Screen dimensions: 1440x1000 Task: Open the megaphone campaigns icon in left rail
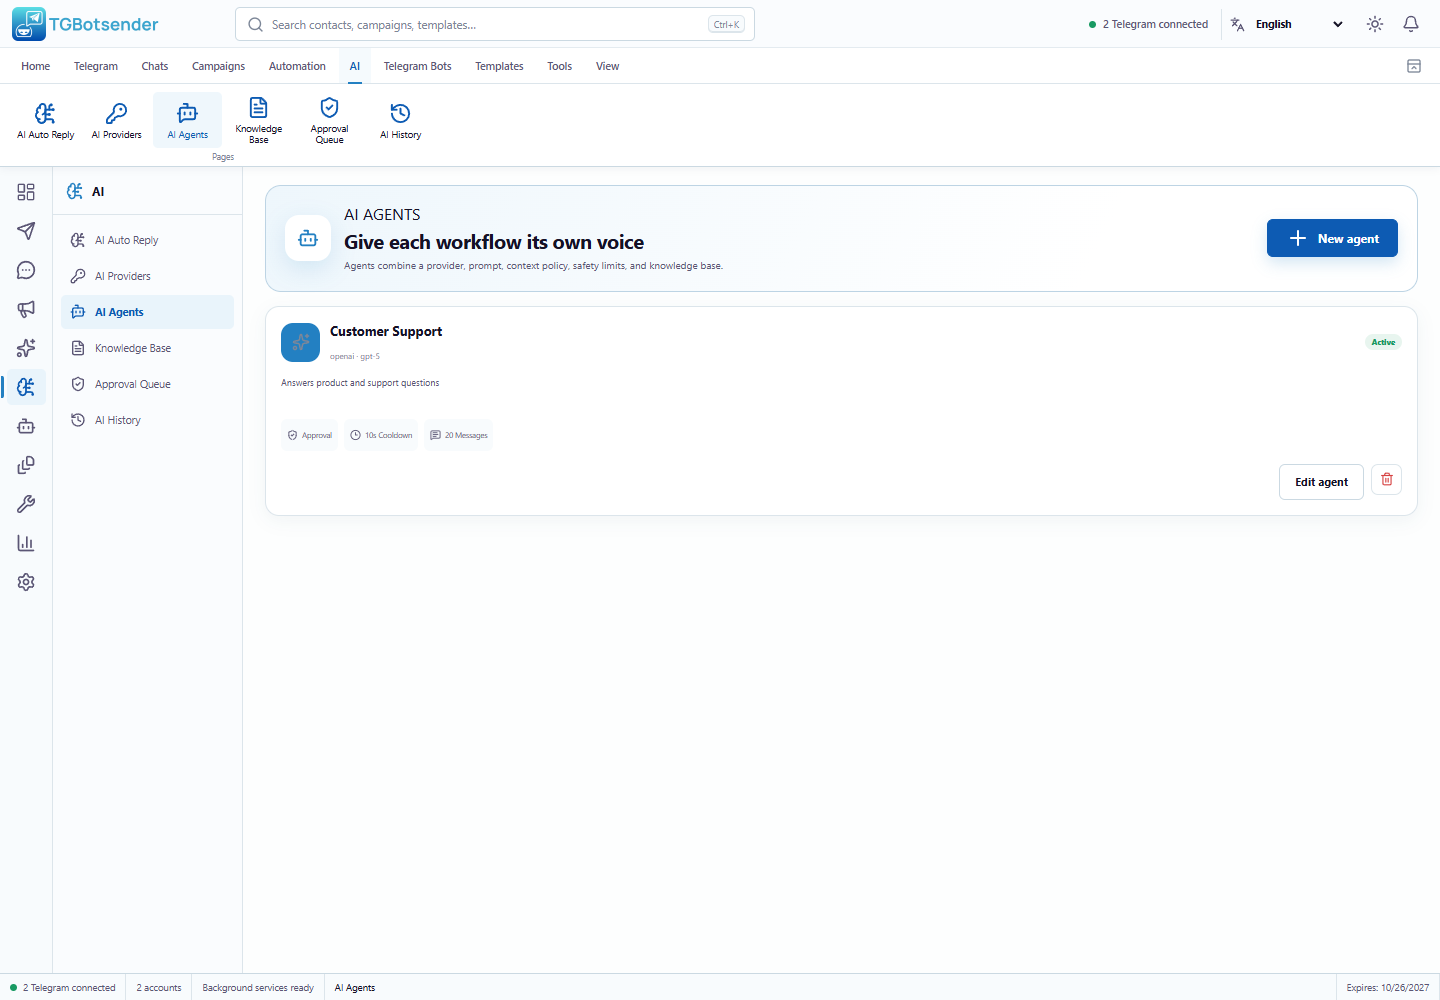point(26,309)
